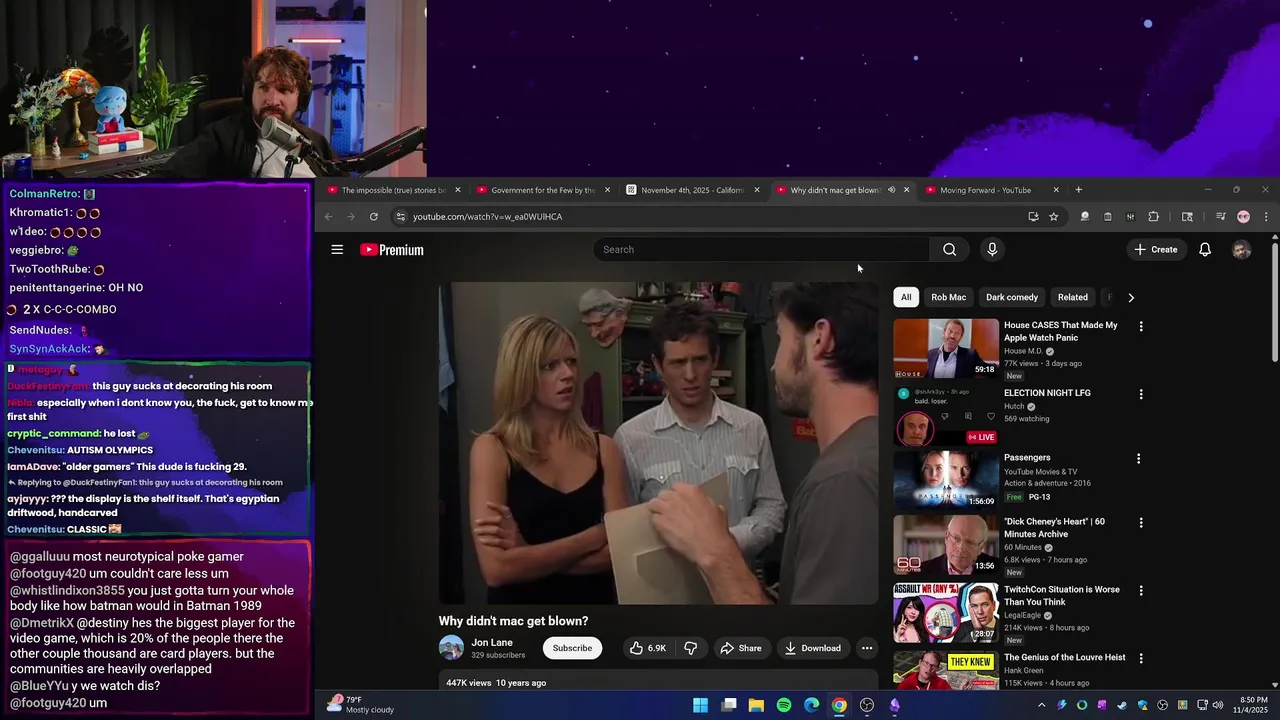The image size is (1280, 720).
Task: Mute audio on 'Why didn't mac get blown' tab
Action: [891, 190]
